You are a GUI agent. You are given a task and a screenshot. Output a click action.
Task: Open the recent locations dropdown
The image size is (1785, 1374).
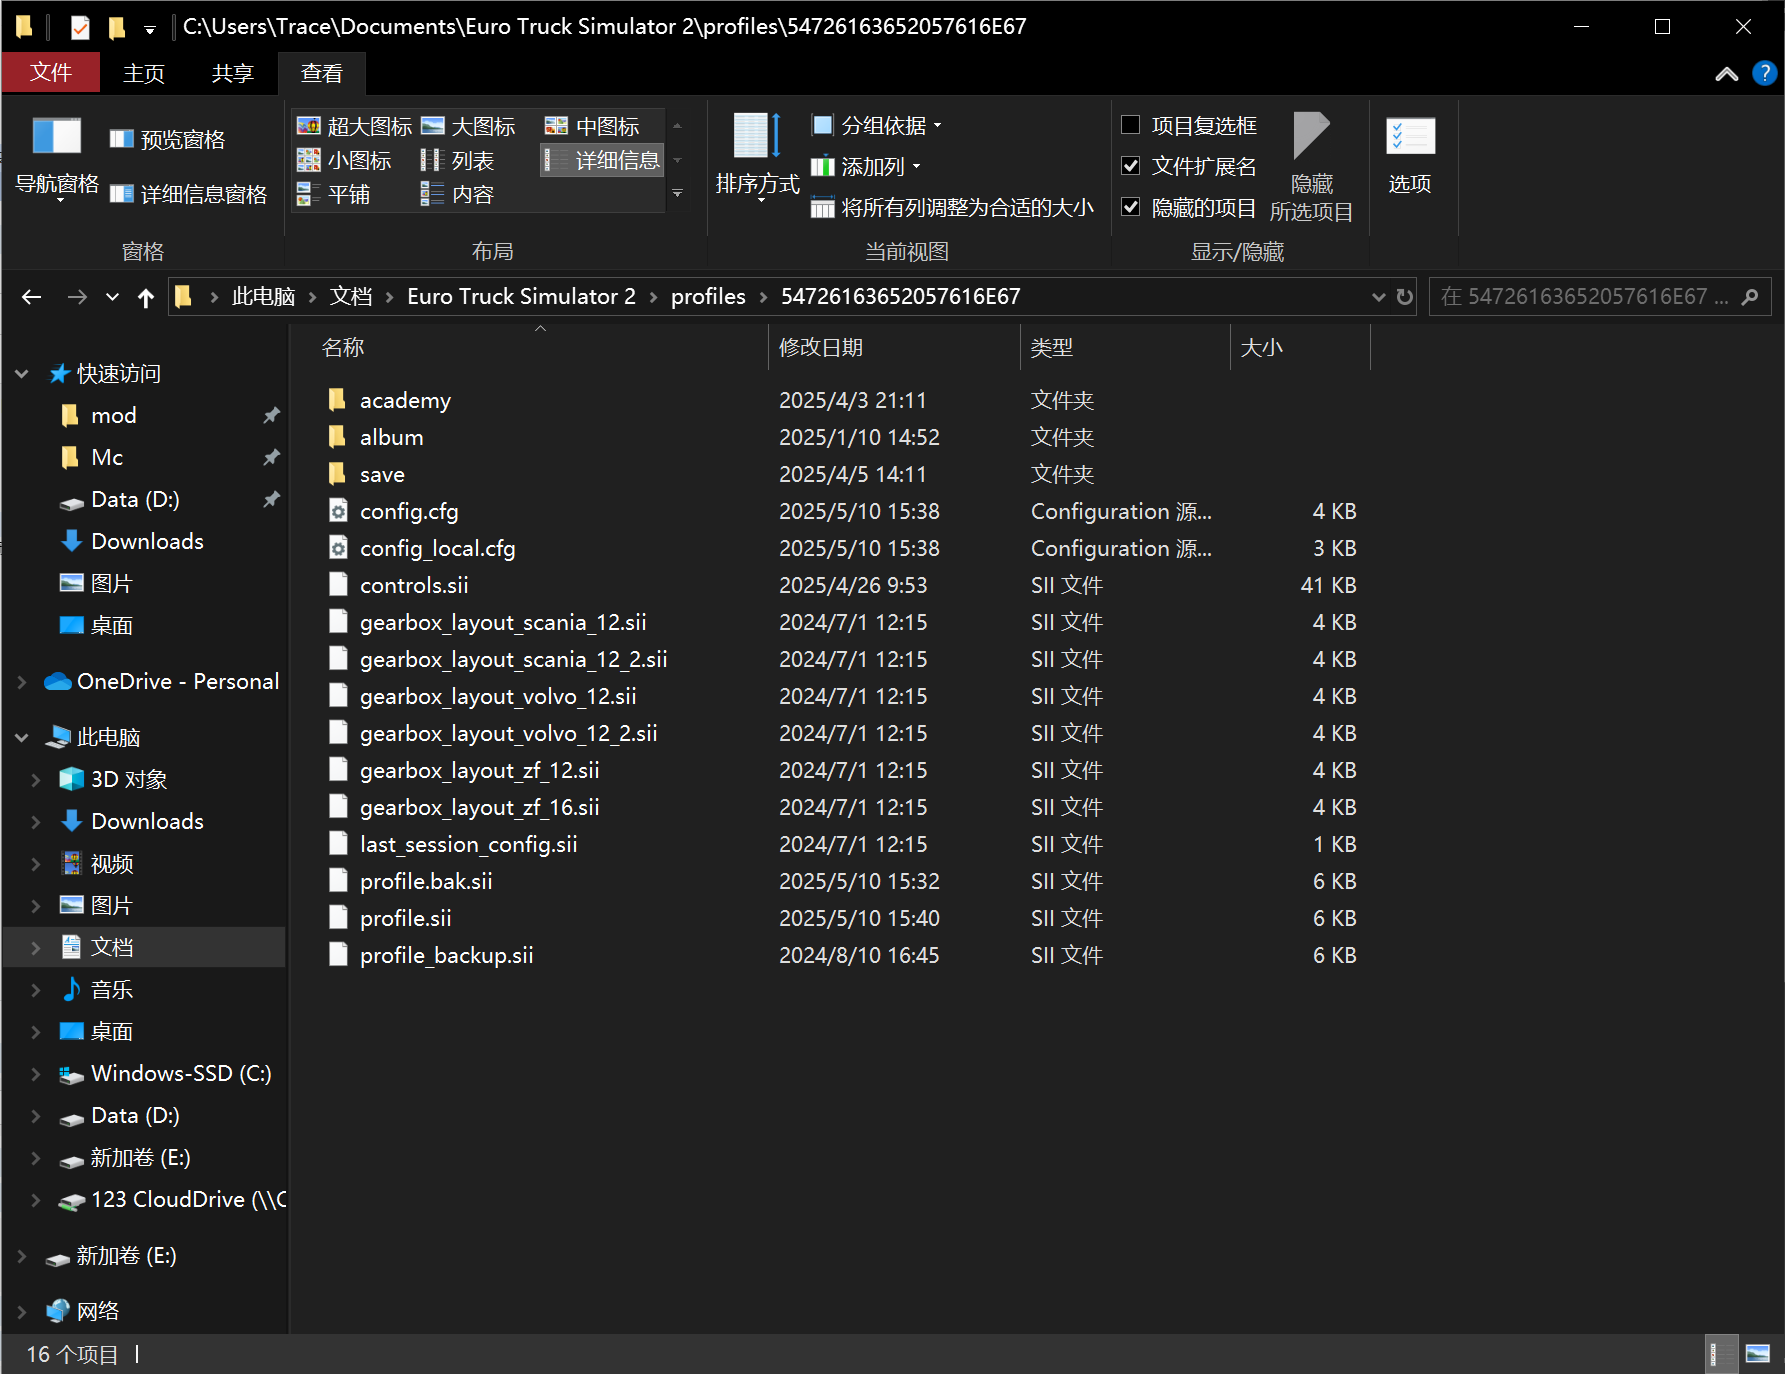tap(112, 297)
